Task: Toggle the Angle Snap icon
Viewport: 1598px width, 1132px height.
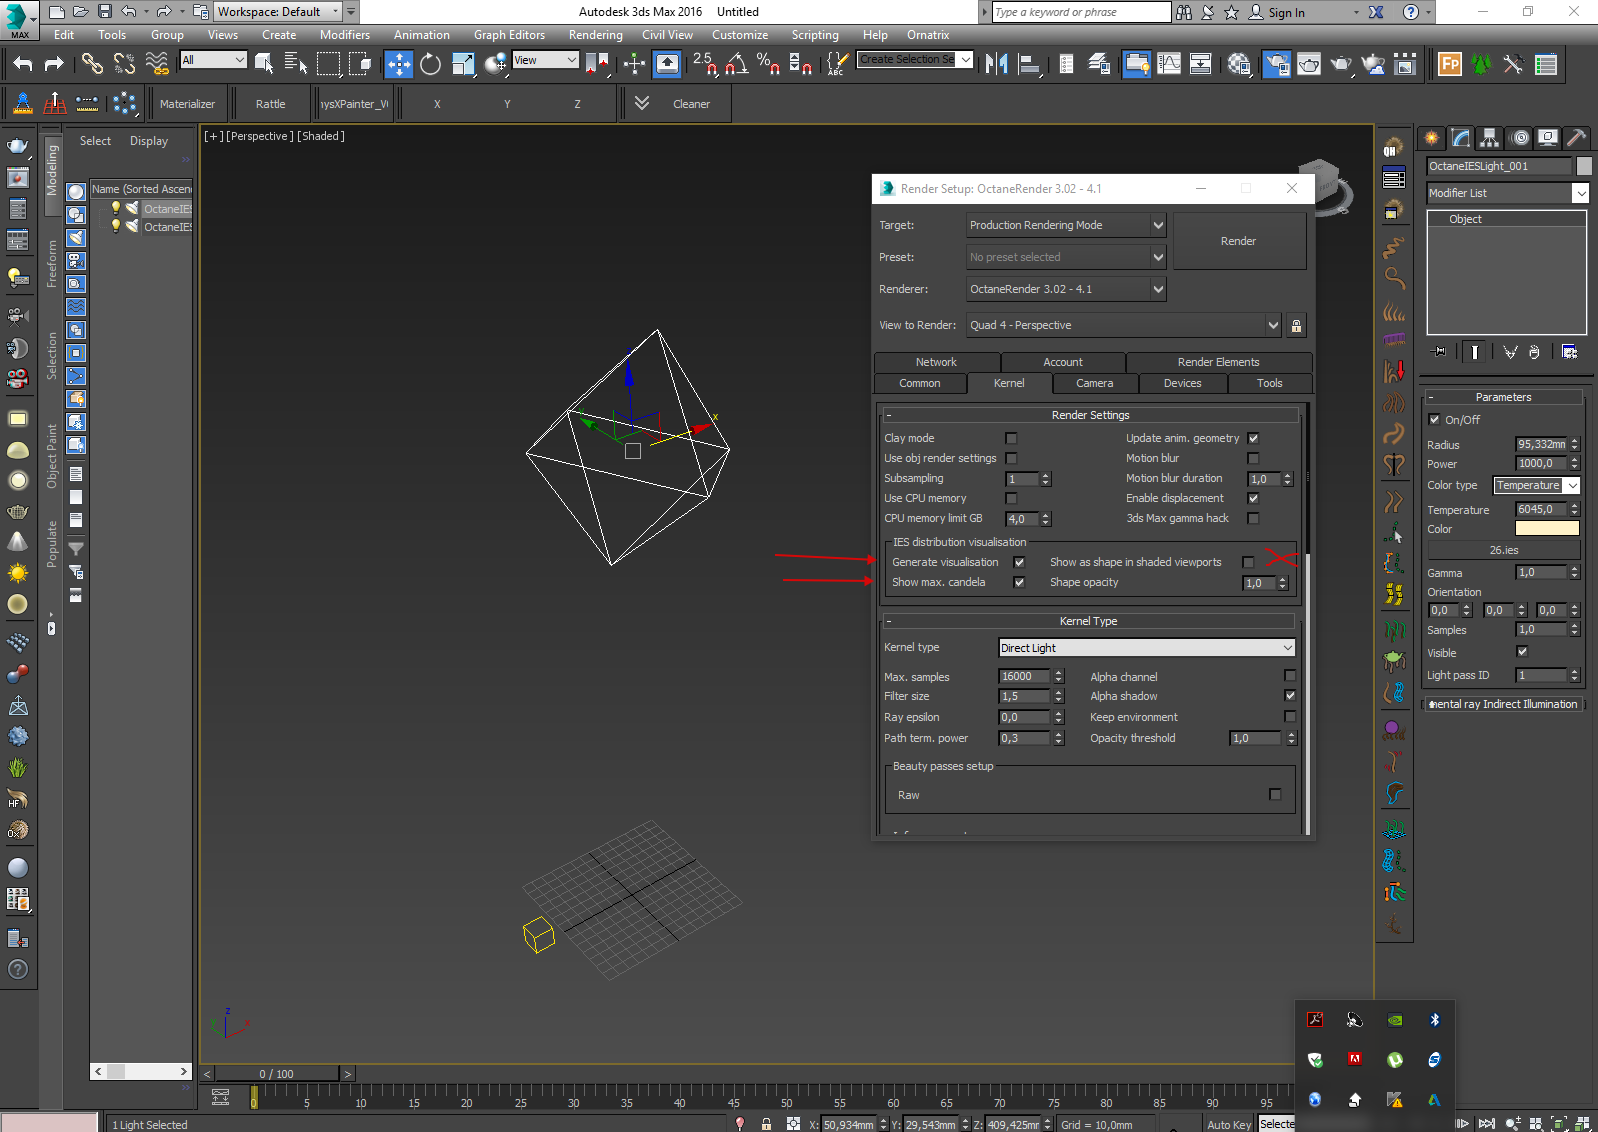Action: tap(736, 64)
